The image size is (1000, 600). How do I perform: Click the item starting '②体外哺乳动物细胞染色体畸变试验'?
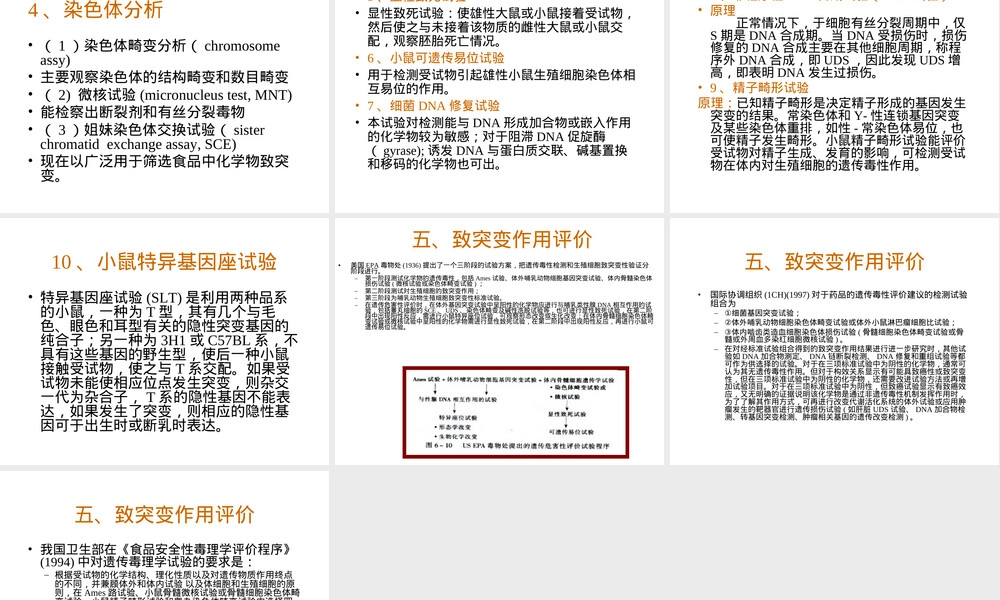pyautogui.click(x=840, y=323)
